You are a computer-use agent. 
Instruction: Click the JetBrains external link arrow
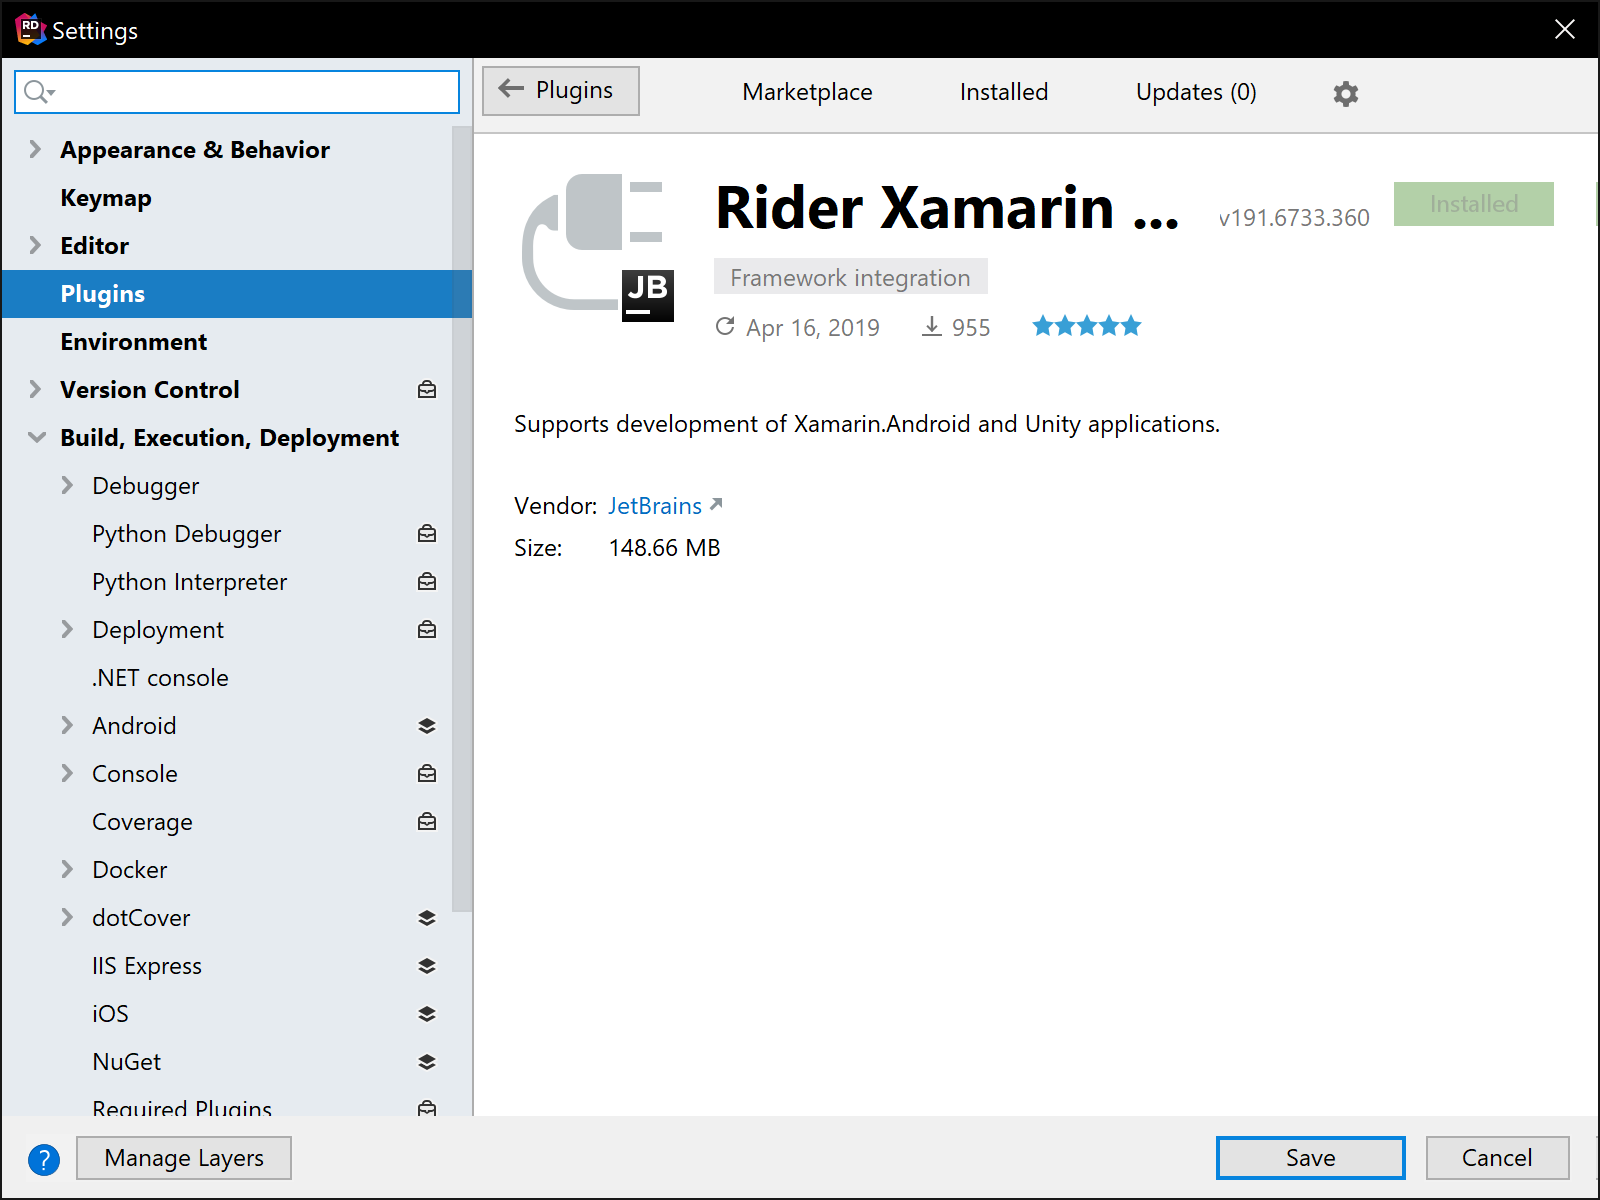[716, 504]
